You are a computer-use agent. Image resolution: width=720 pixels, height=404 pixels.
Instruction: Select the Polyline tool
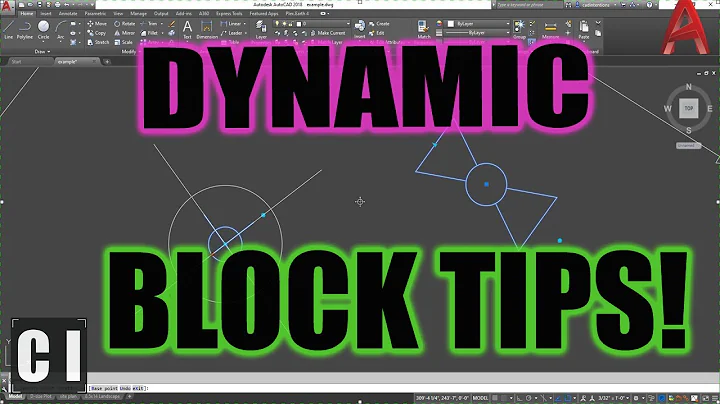[25, 30]
